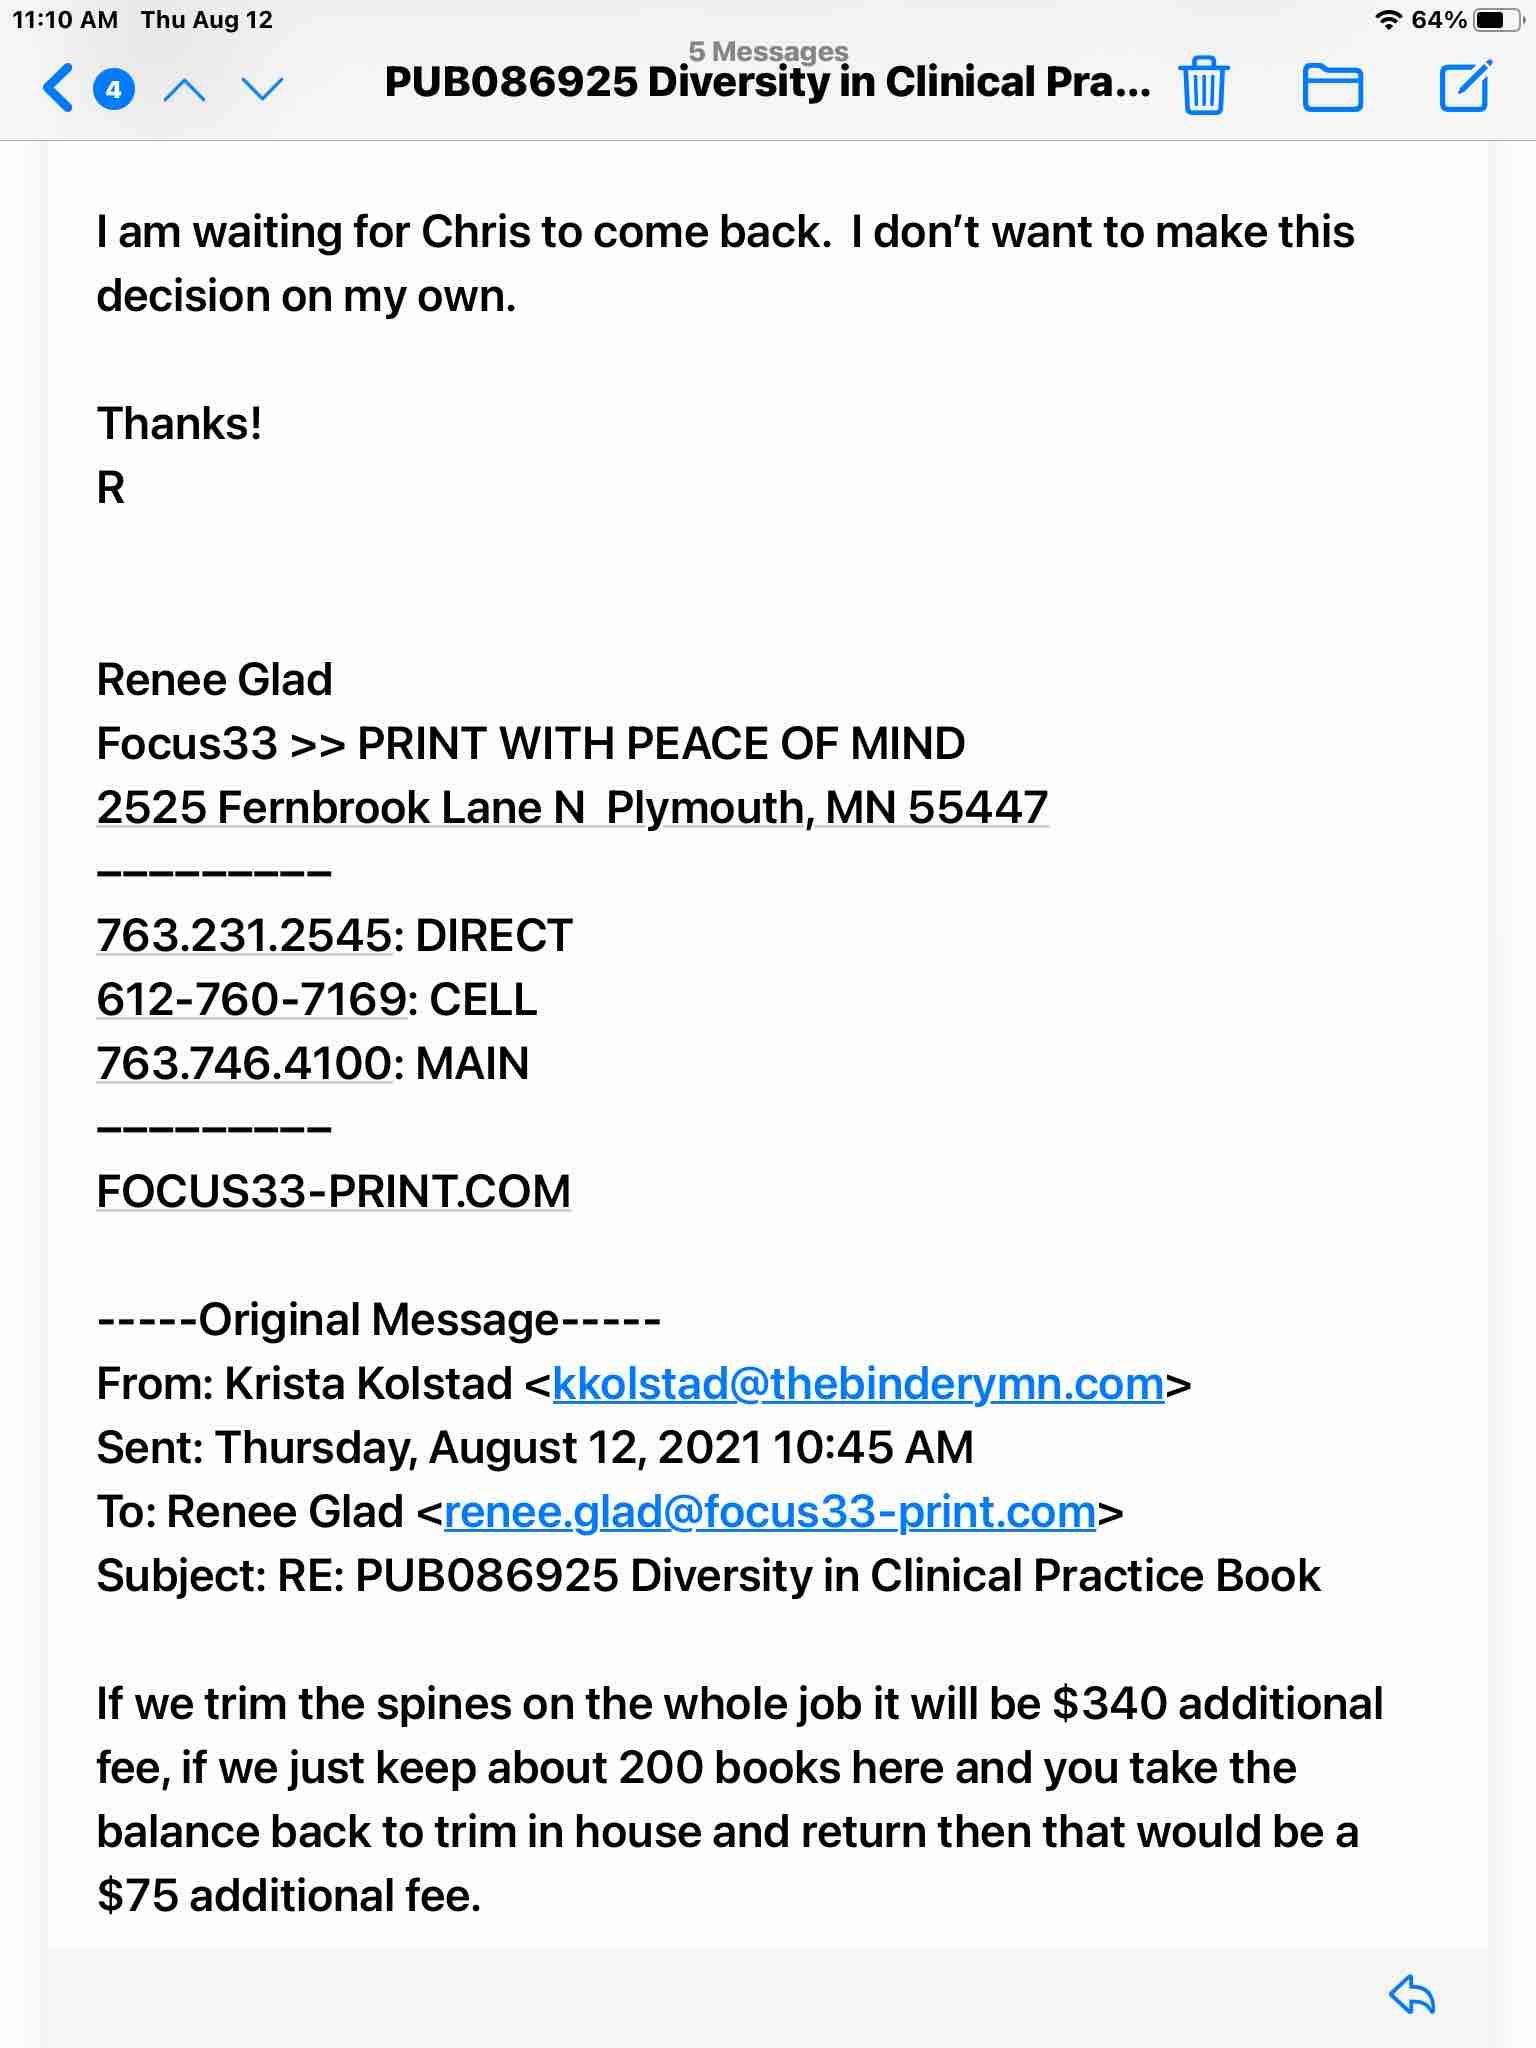Move message using the folder icon
Viewport: 1536px width, 2048px height.
click(x=1332, y=87)
